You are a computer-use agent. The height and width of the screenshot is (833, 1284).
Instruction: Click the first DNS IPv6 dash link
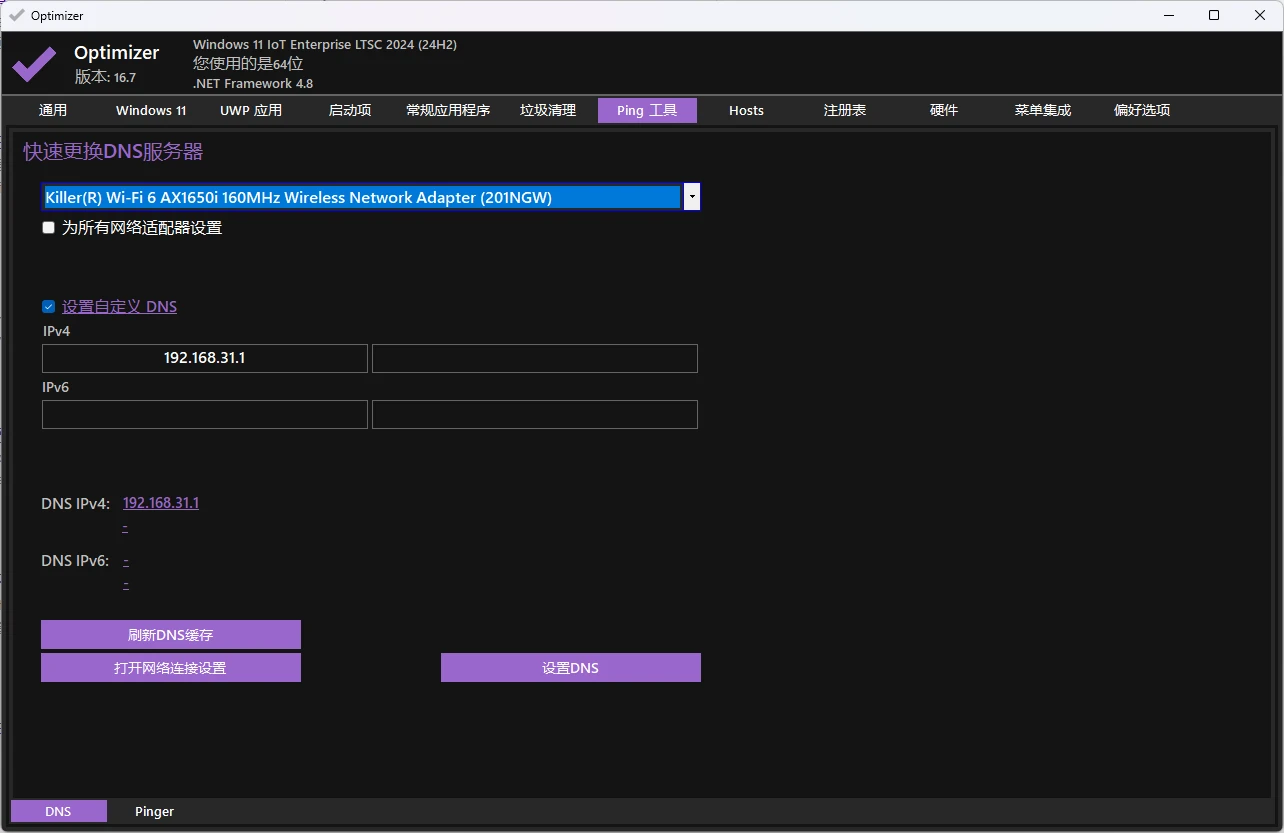tap(126, 561)
